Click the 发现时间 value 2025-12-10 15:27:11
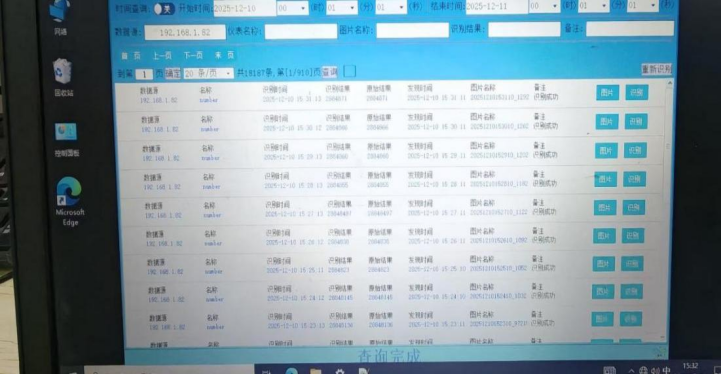 tap(436, 213)
